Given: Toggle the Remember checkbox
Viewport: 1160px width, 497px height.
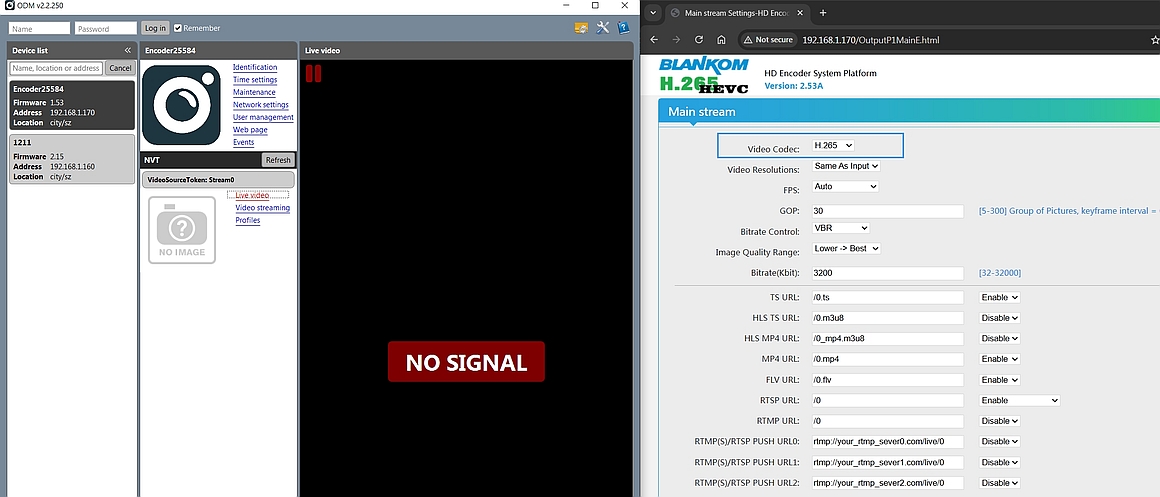Looking at the screenshot, I should pos(178,28).
